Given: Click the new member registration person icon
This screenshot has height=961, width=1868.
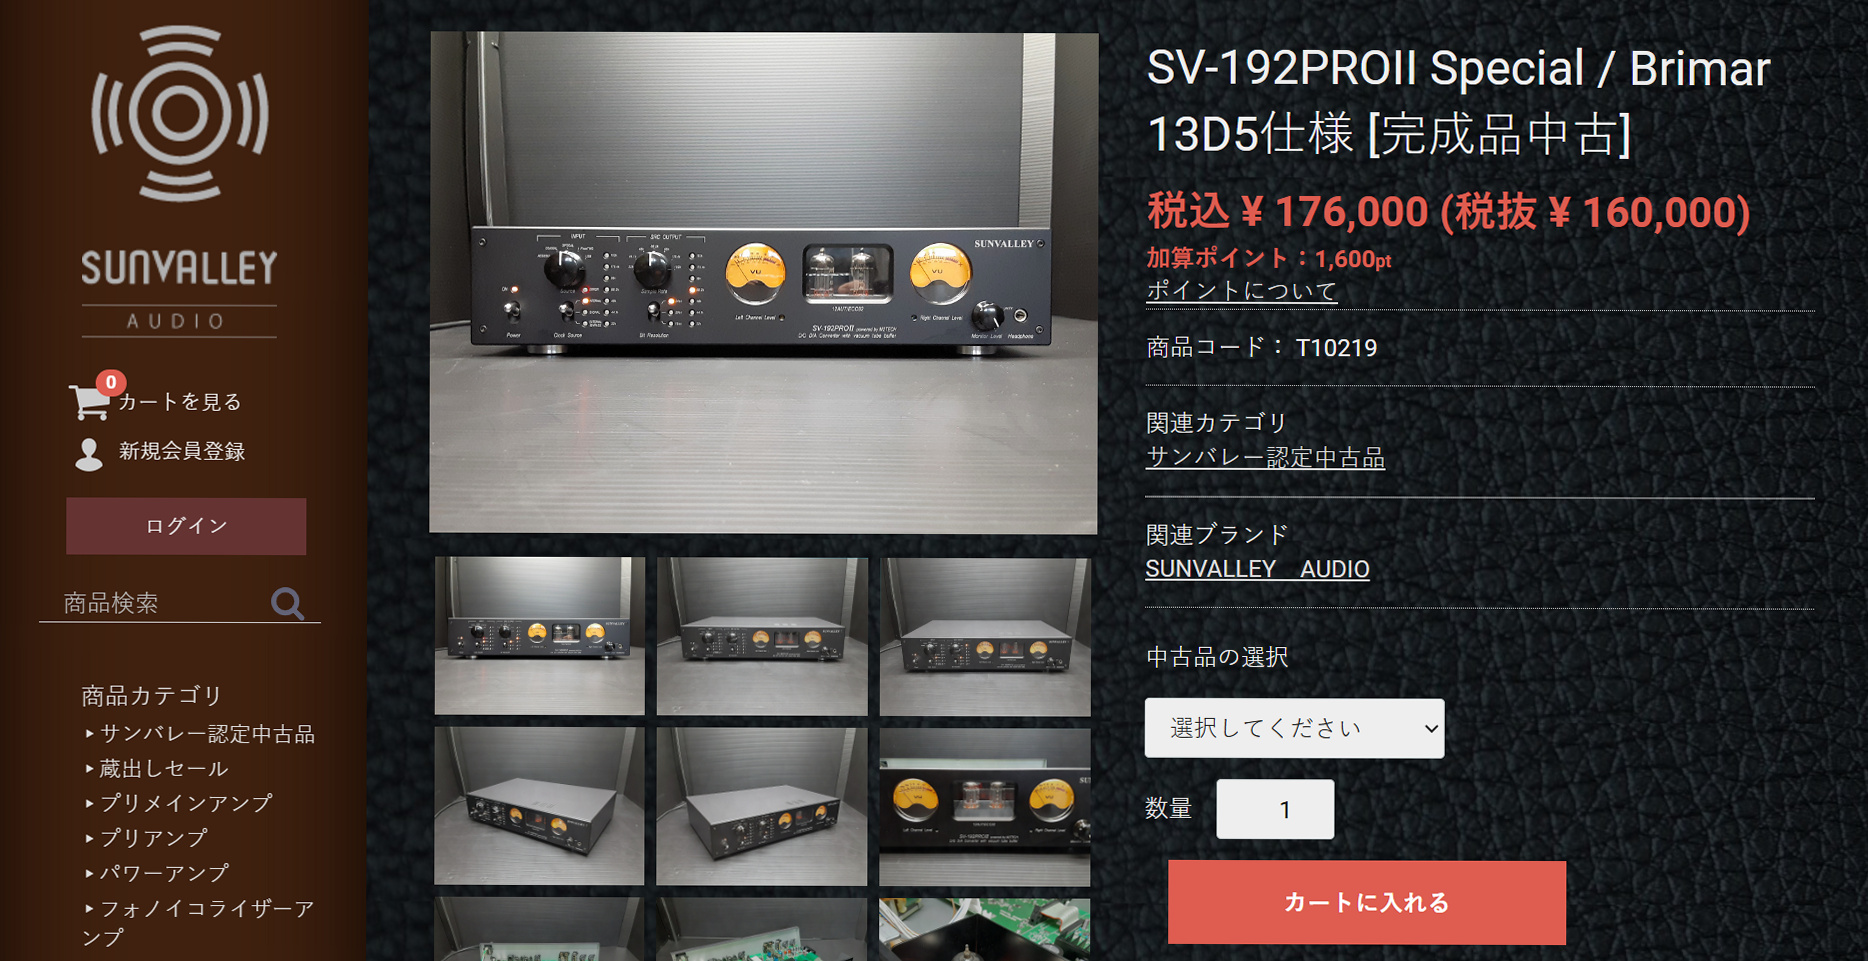Looking at the screenshot, I should 89,454.
